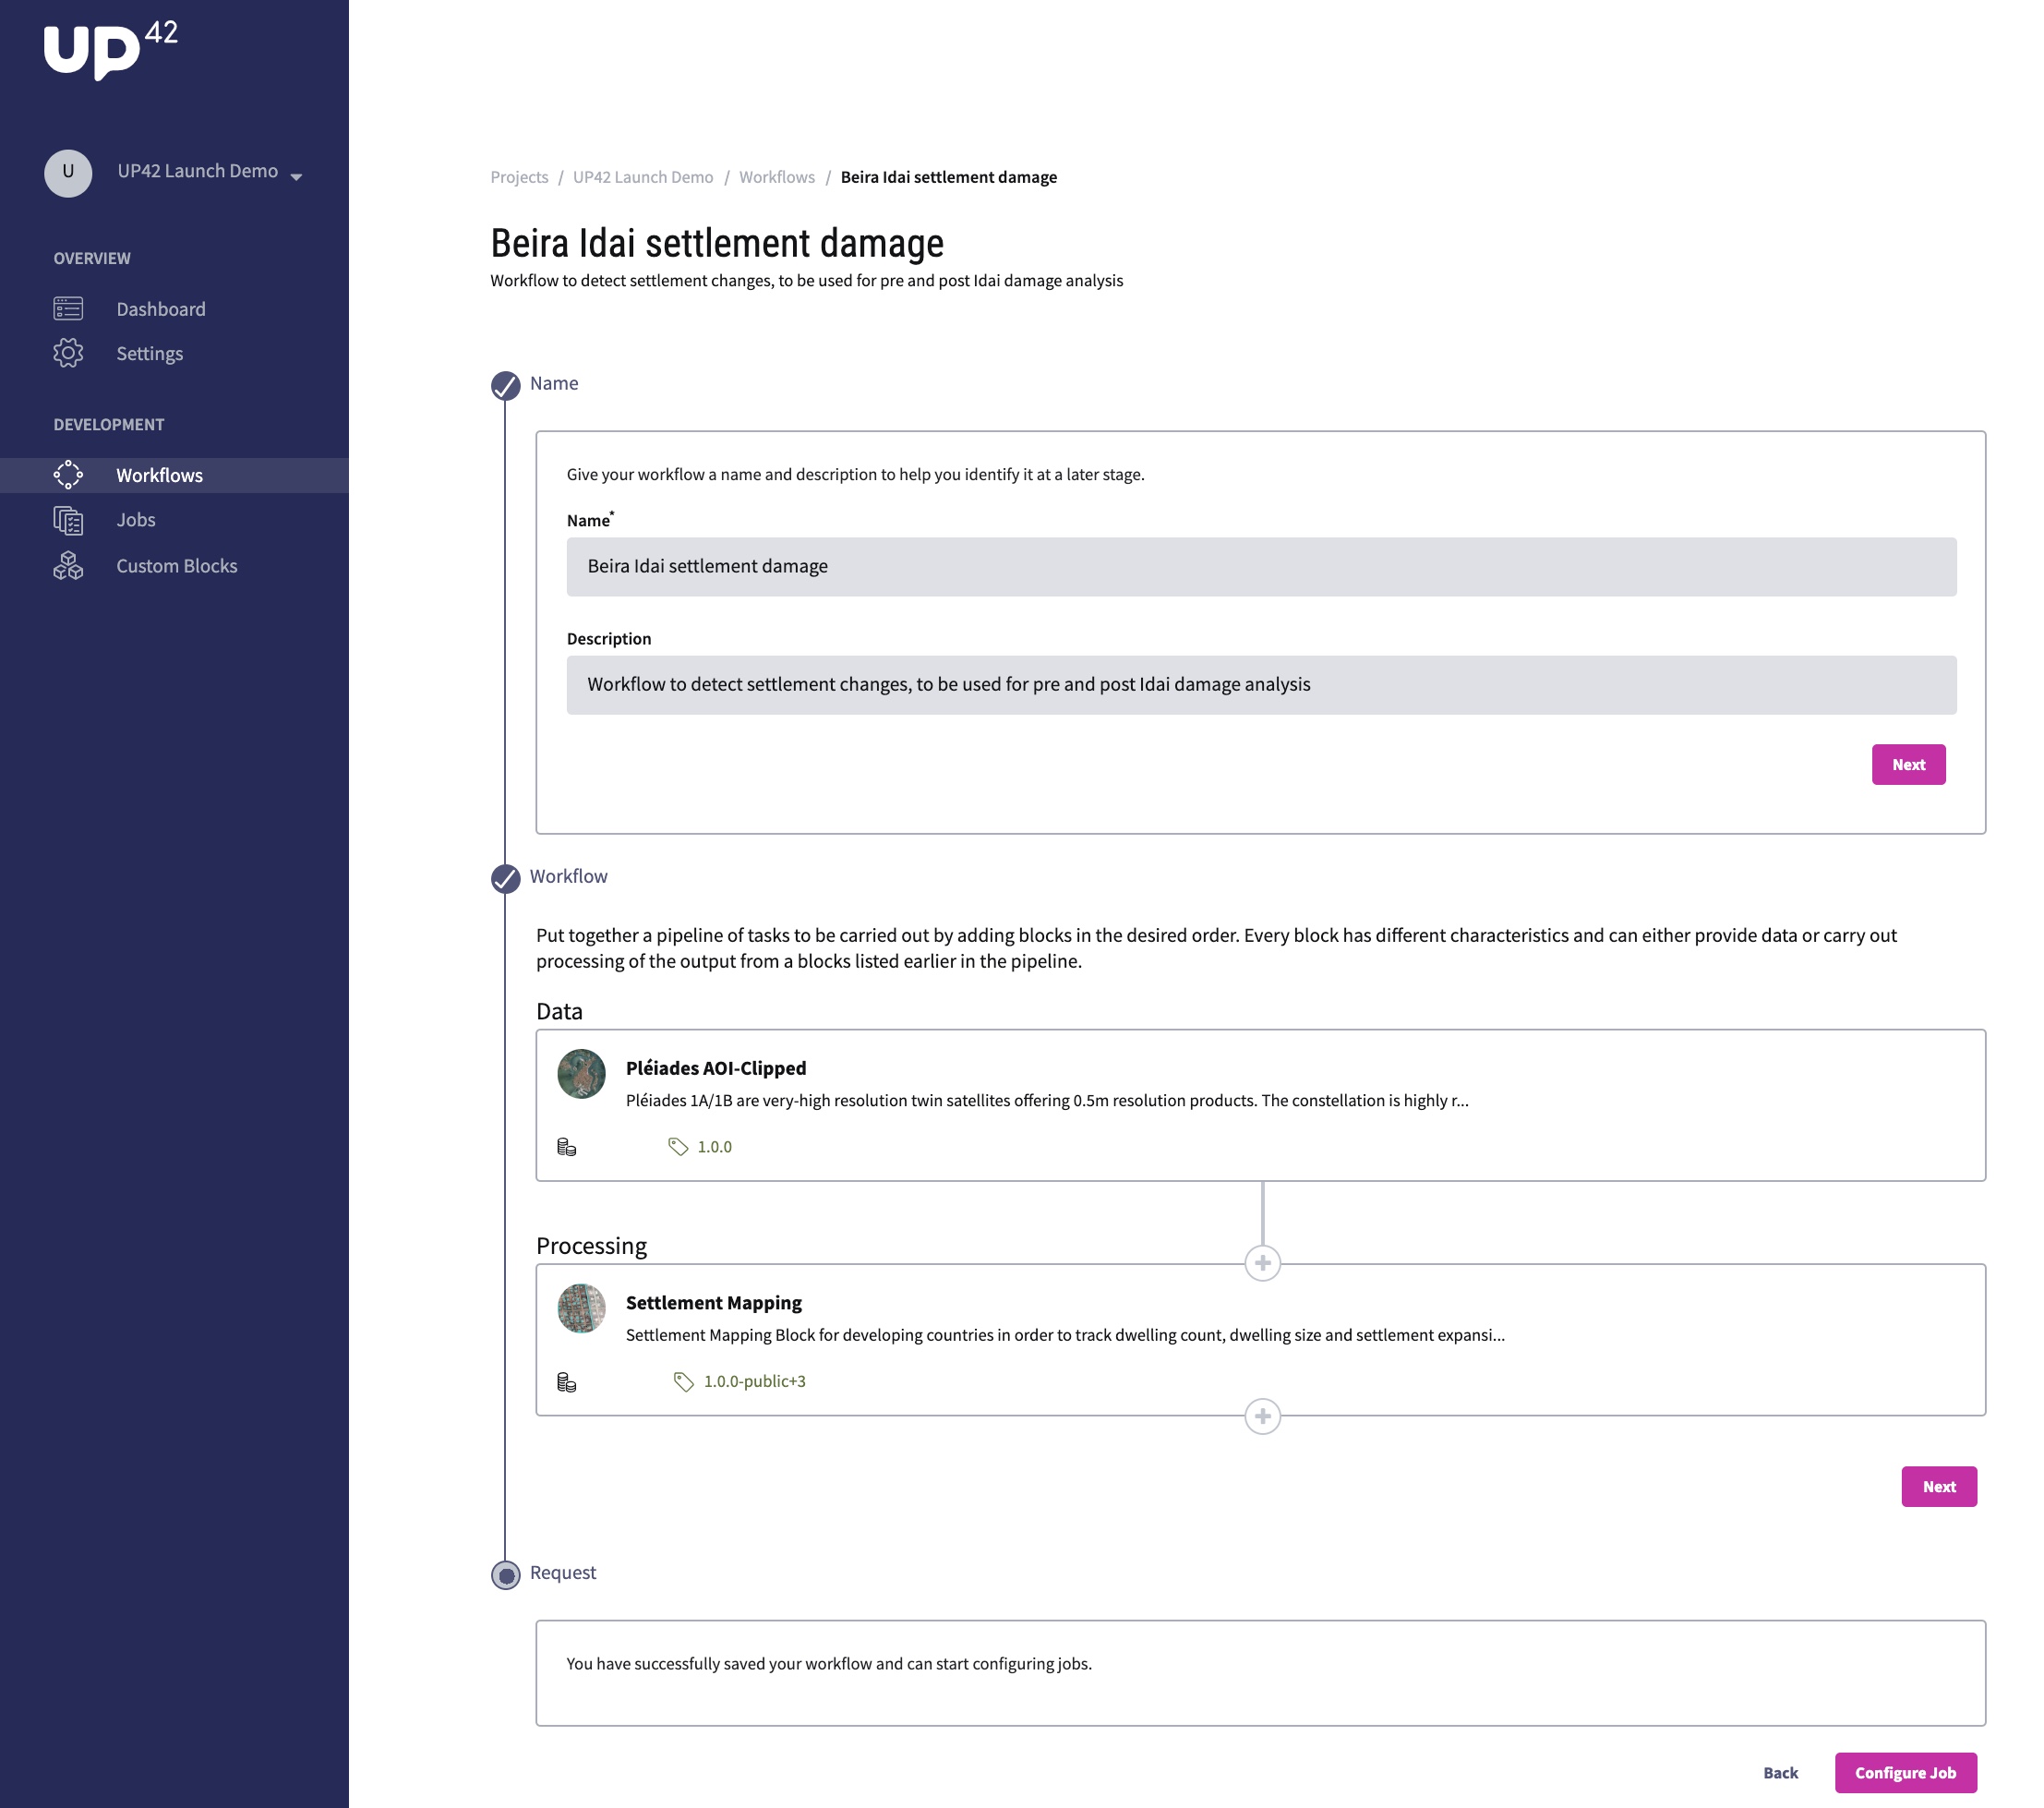Screen dimensions: 2044x1808
Task: Click the Custom Blocks cubes icon
Action: (68, 566)
